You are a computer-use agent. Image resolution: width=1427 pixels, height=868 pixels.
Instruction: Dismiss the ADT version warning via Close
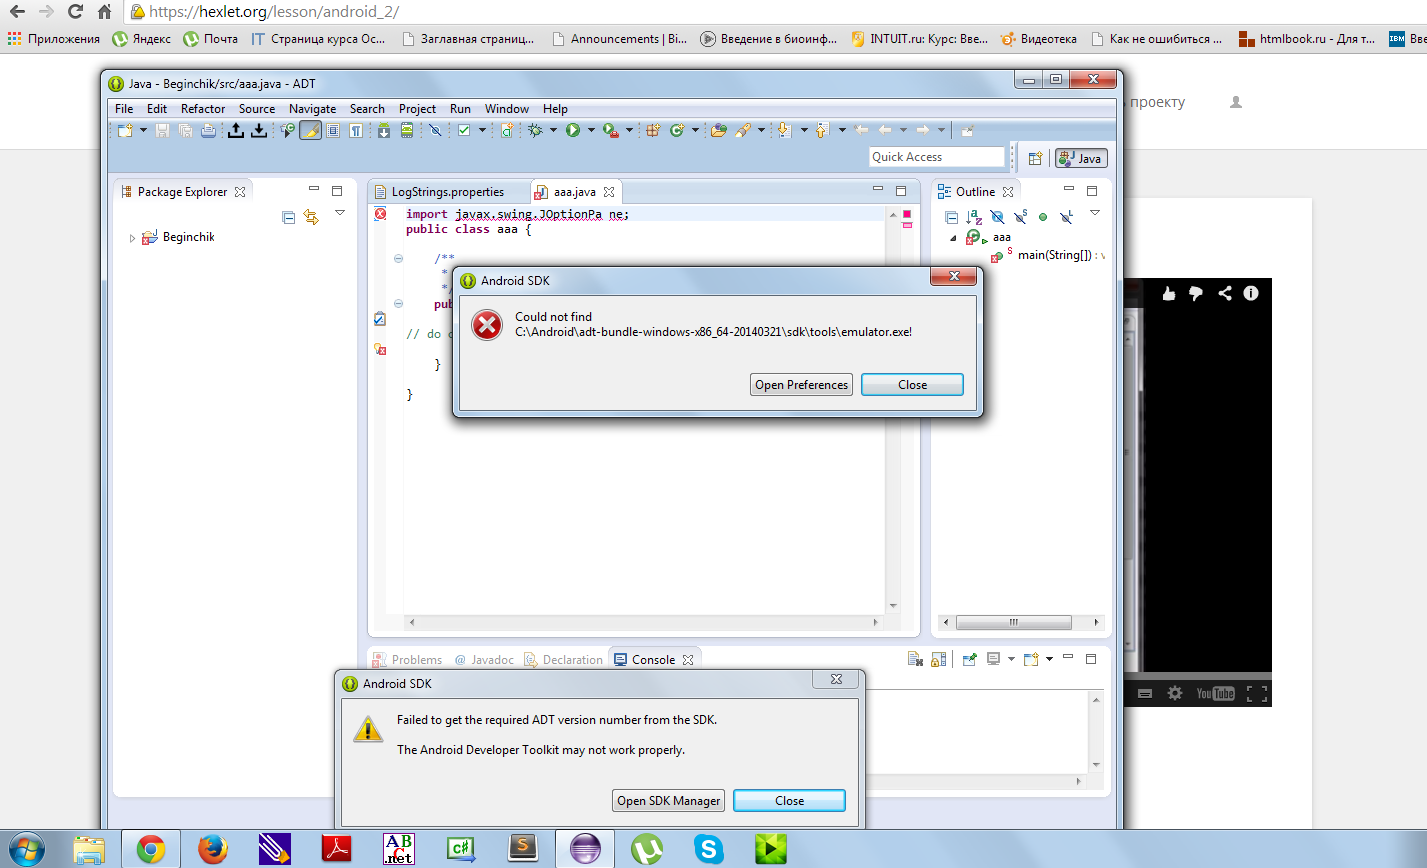tap(789, 801)
